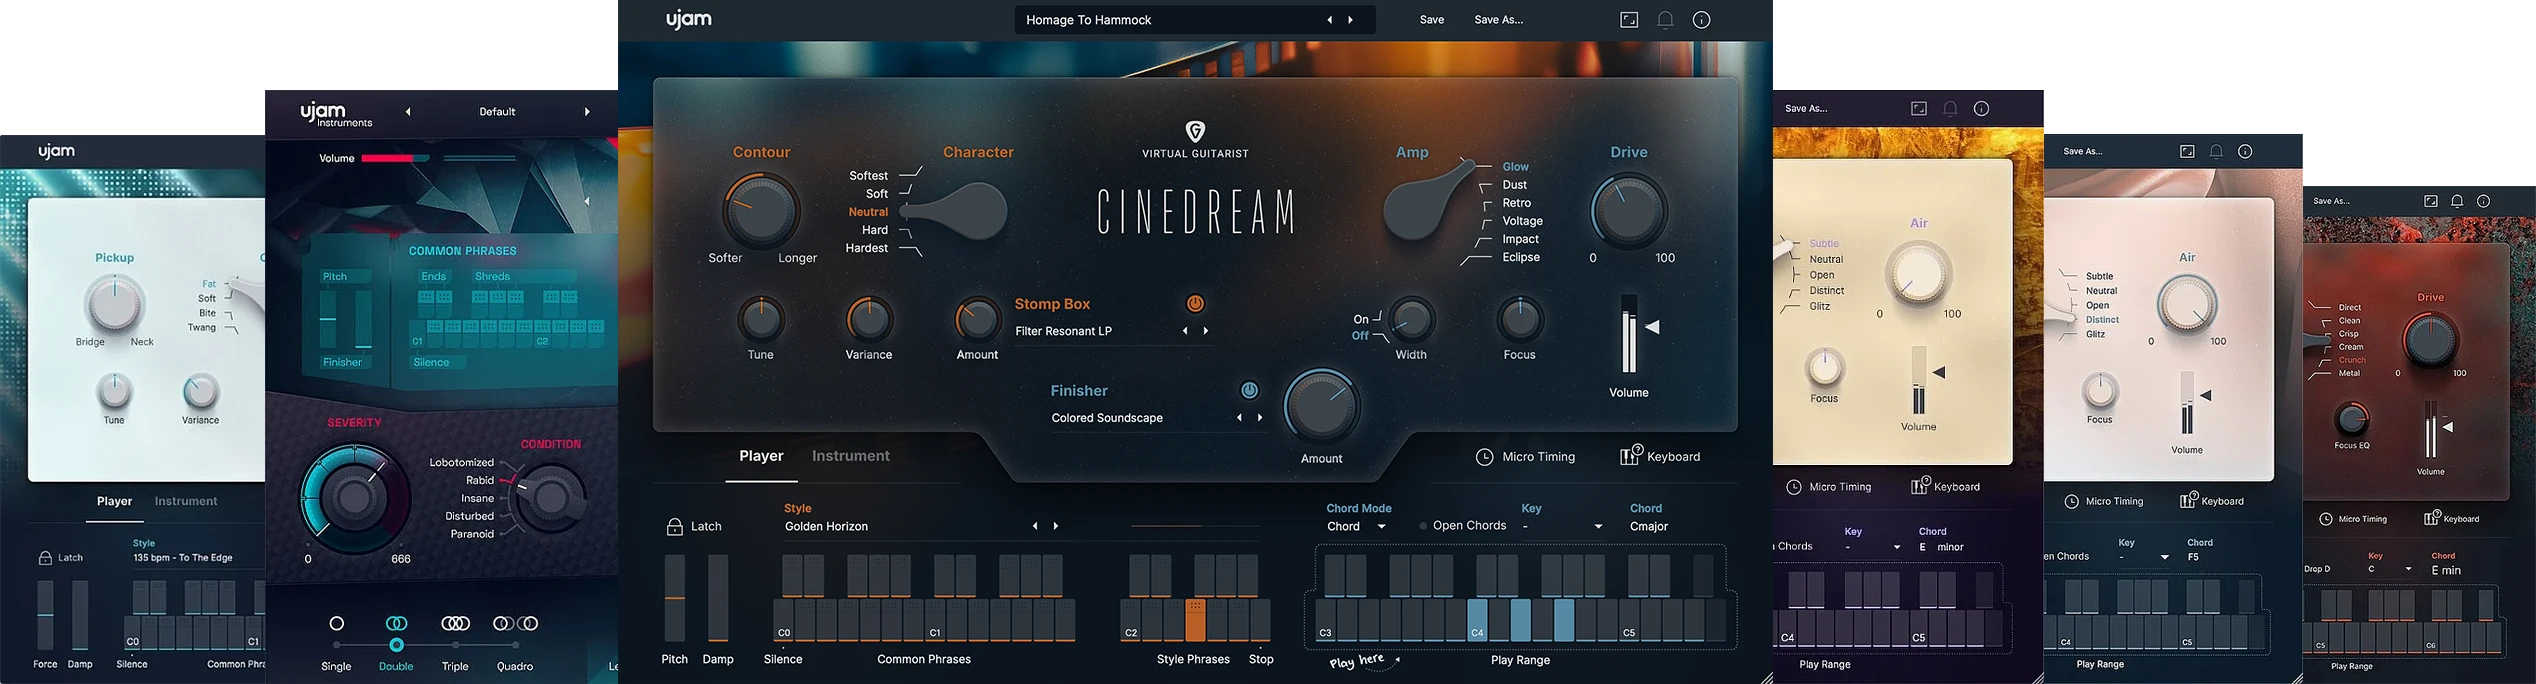This screenshot has height=684, width=2536.
Task: Enable Latch lock next to Golden Horizon style
Action: point(675,527)
